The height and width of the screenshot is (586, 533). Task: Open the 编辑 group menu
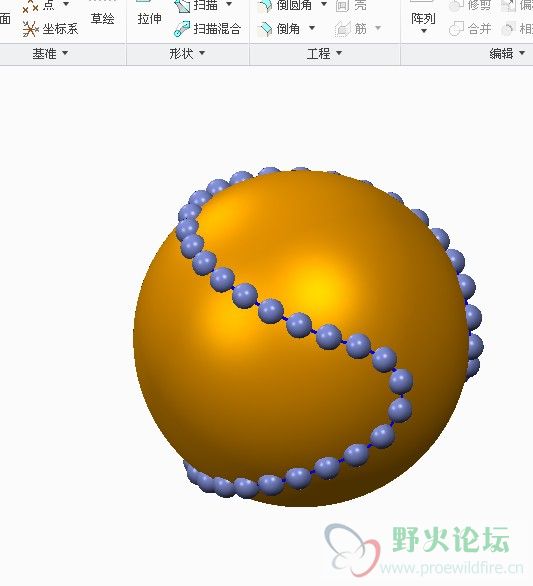pos(507,54)
